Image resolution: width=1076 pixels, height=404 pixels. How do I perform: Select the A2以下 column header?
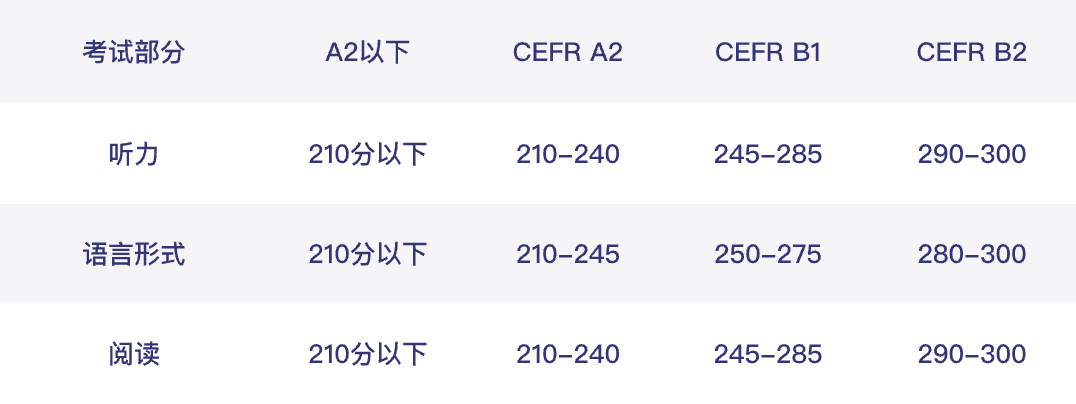pos(368,53)
